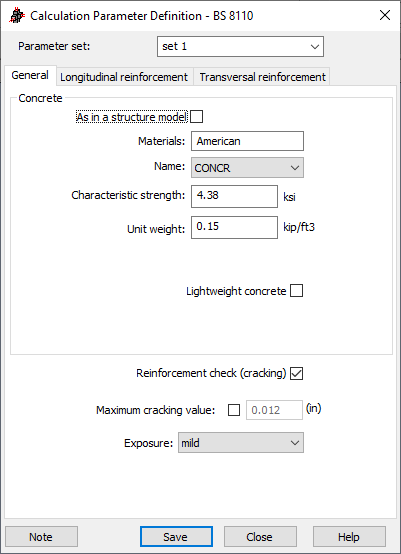Enable the As in a structure model checkbox

196,117
